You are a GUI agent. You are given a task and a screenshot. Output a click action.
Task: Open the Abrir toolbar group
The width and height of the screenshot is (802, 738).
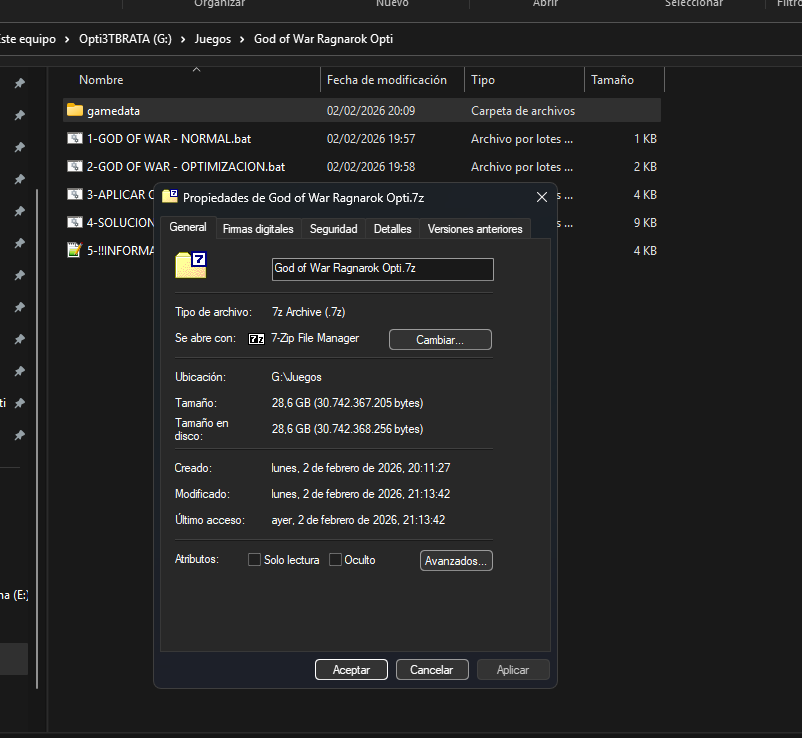[x=545, y=4]
